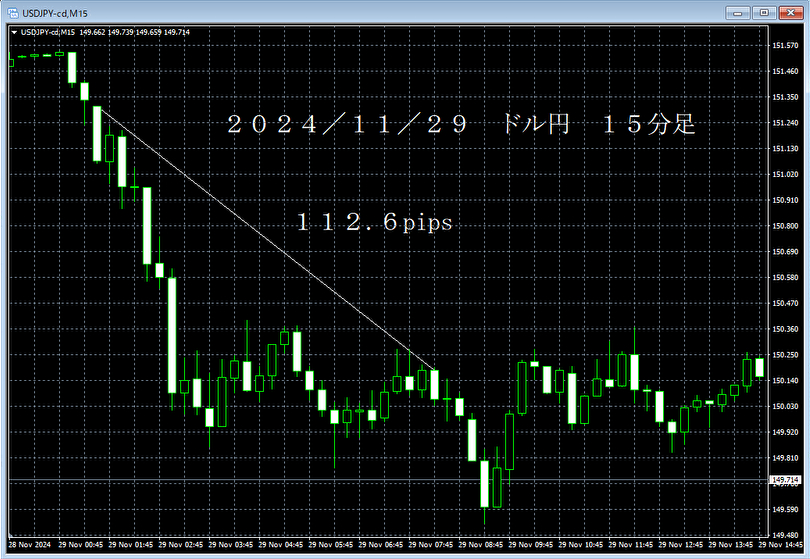Click the '2024/11/29 ドル円 15分足' title text

tap(461, 124)
